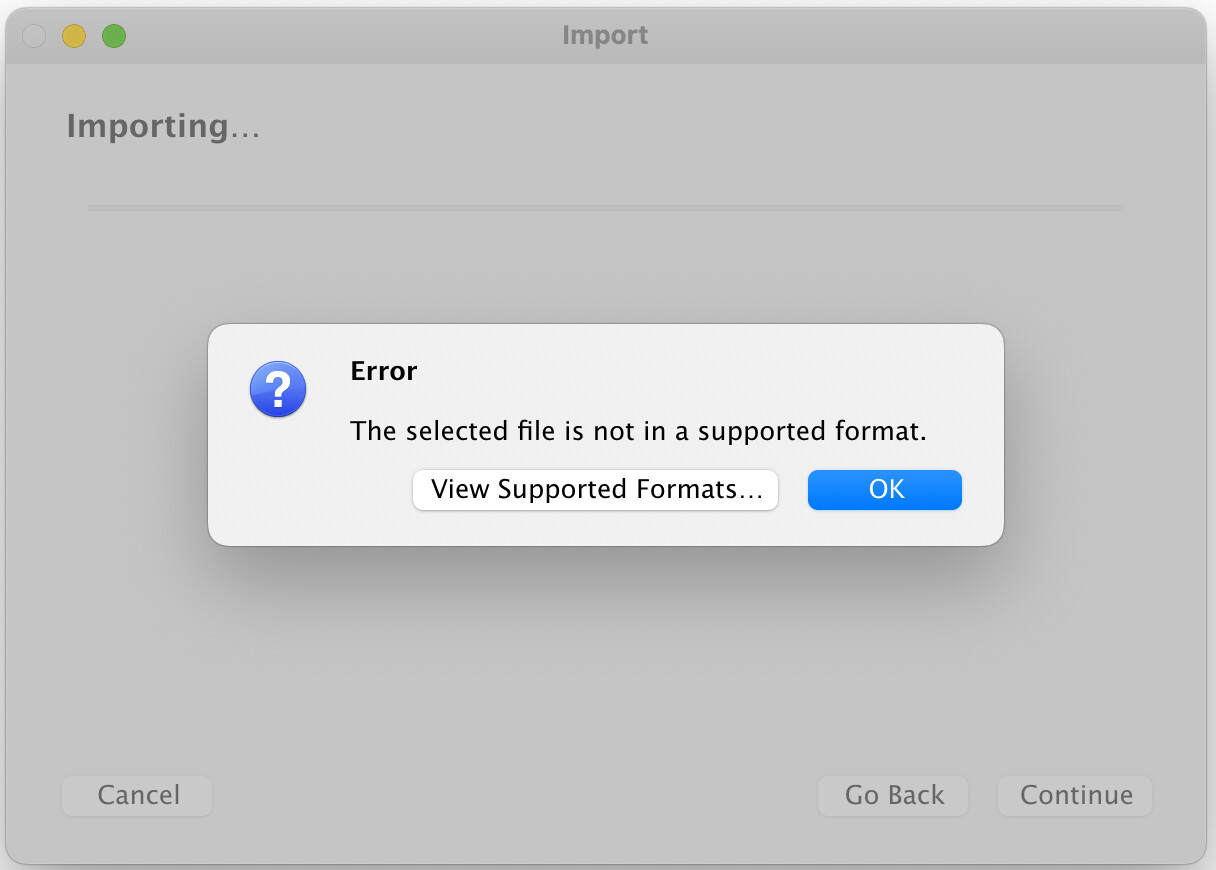Click dimmed area below the error dialog
Image resolution: width=1216 pixels, height=870 pixels.
click(x=606, y=660)
